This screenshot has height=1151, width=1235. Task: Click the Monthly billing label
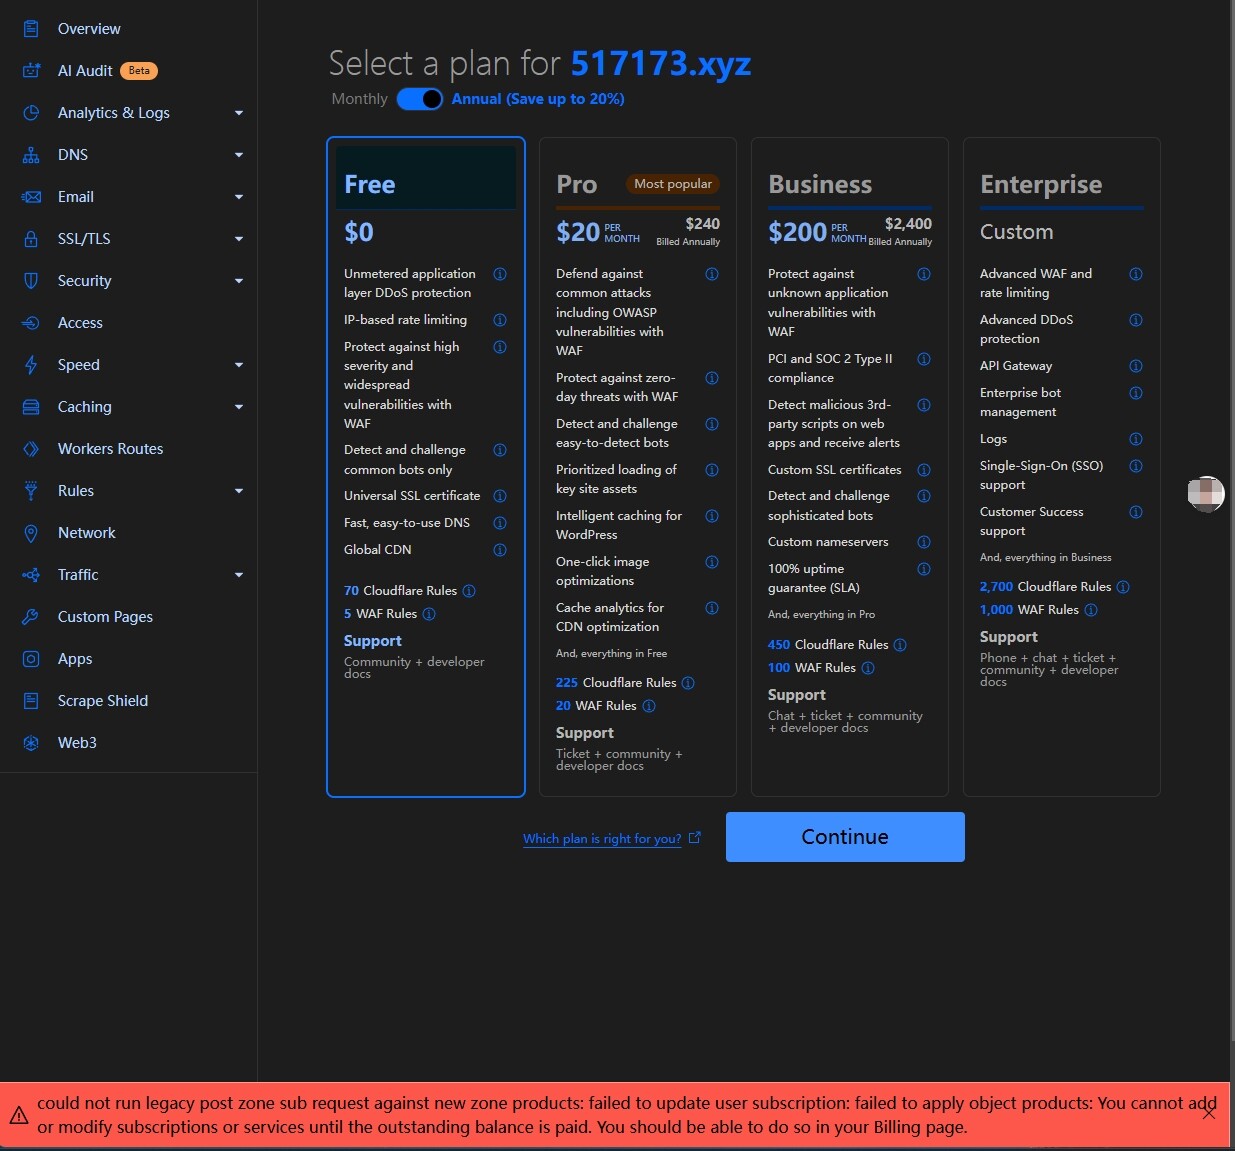359,99
